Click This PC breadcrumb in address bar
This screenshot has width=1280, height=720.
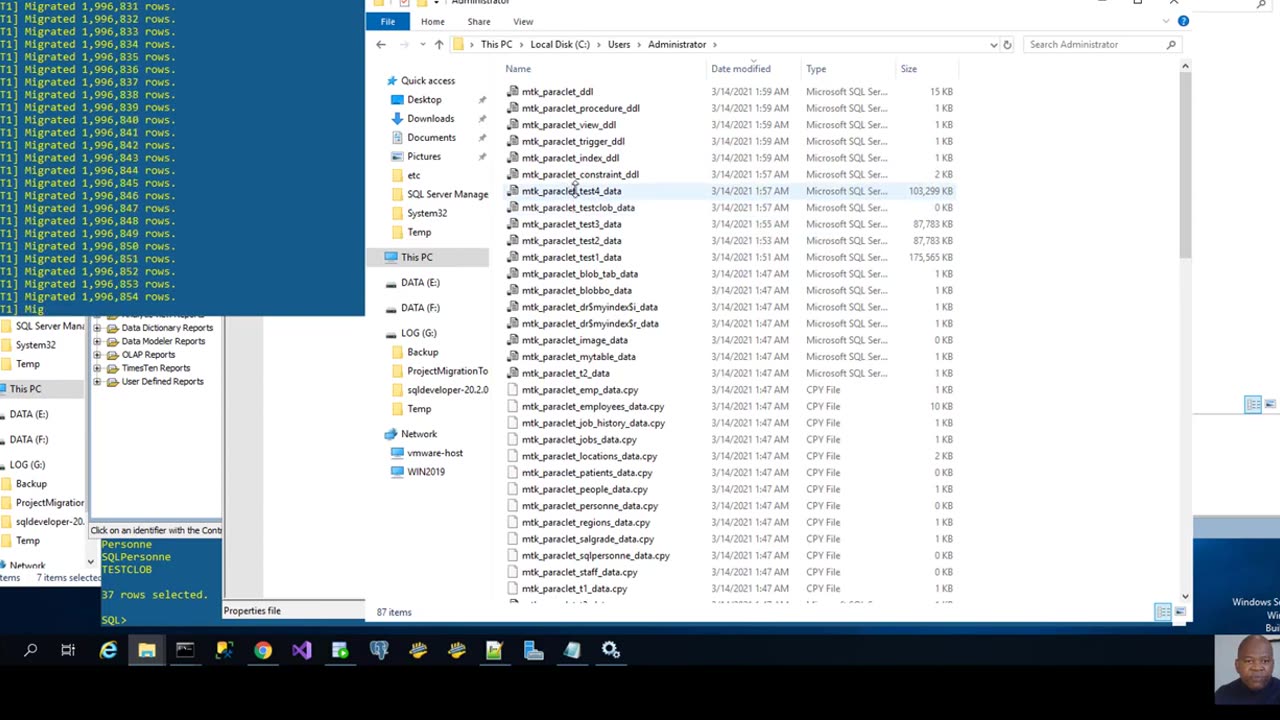(x=496, y=44)
